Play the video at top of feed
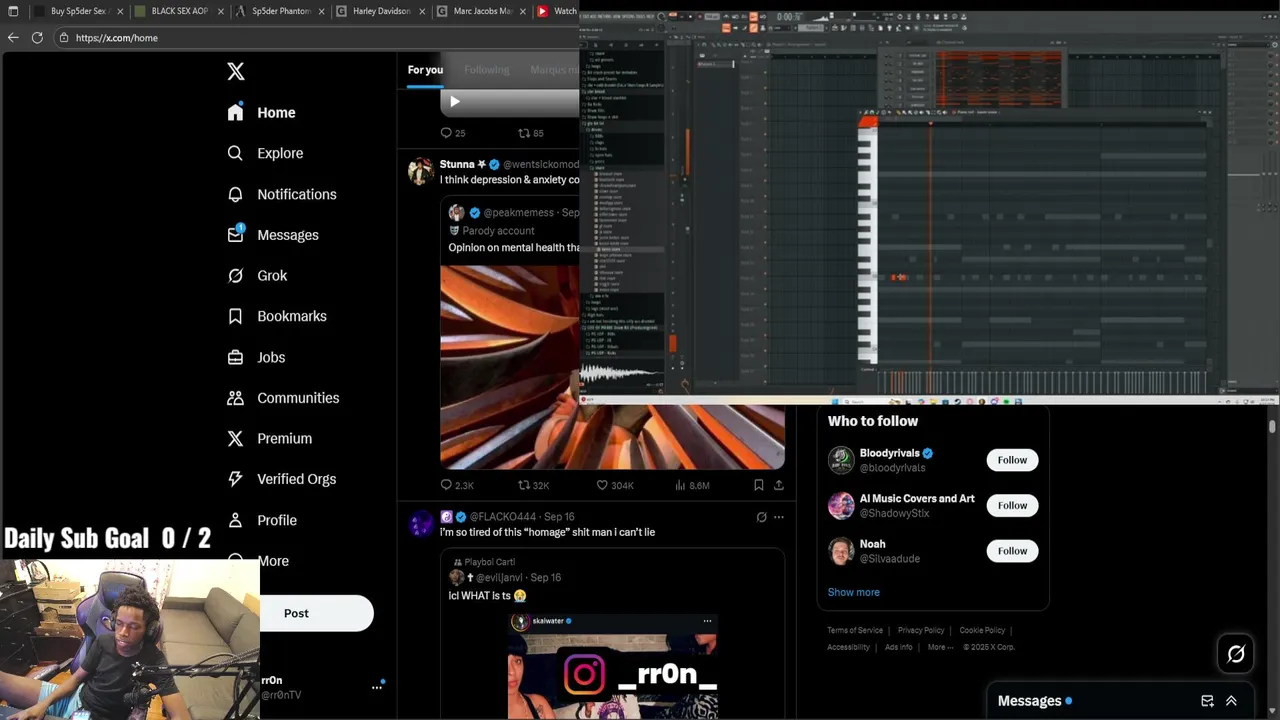The width and height of the screenshot is (1280, 720). pos(455,101)
